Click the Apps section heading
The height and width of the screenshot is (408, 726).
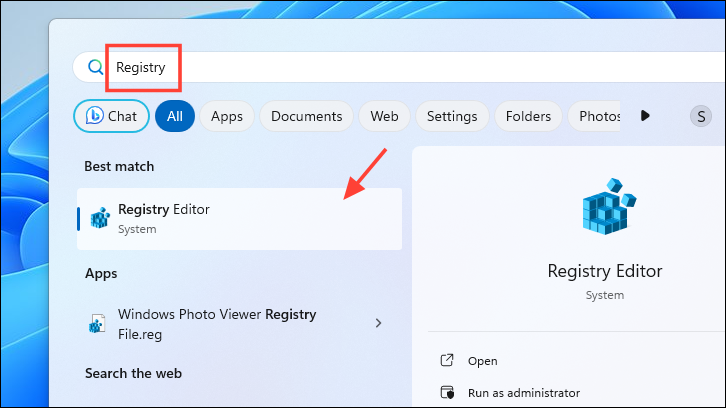click(101, 274)
